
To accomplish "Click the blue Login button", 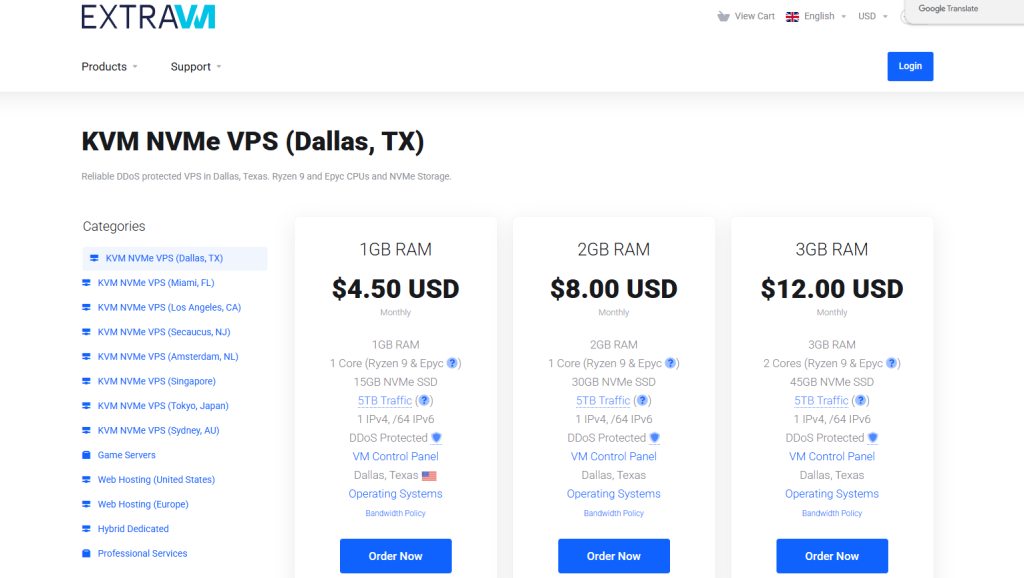I will (910, 66).
